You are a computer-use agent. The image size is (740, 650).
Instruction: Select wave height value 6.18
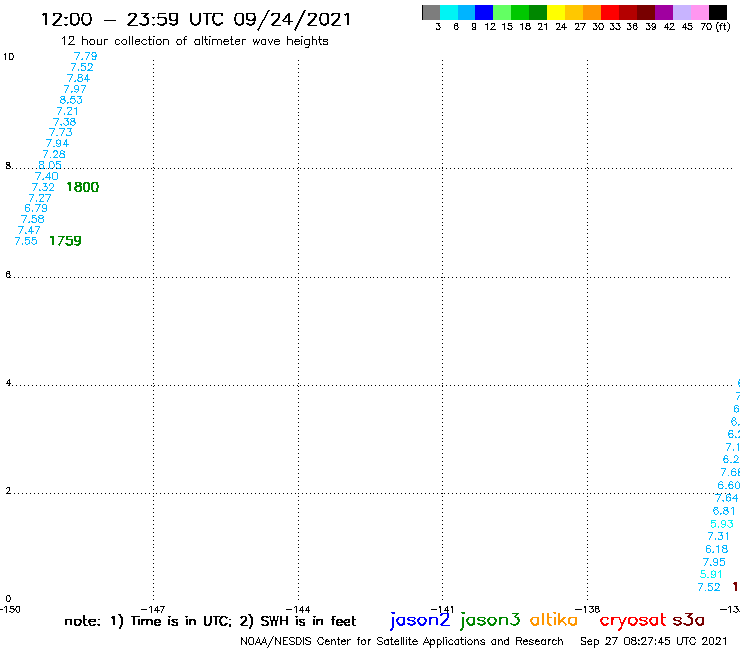pos(717,549)
